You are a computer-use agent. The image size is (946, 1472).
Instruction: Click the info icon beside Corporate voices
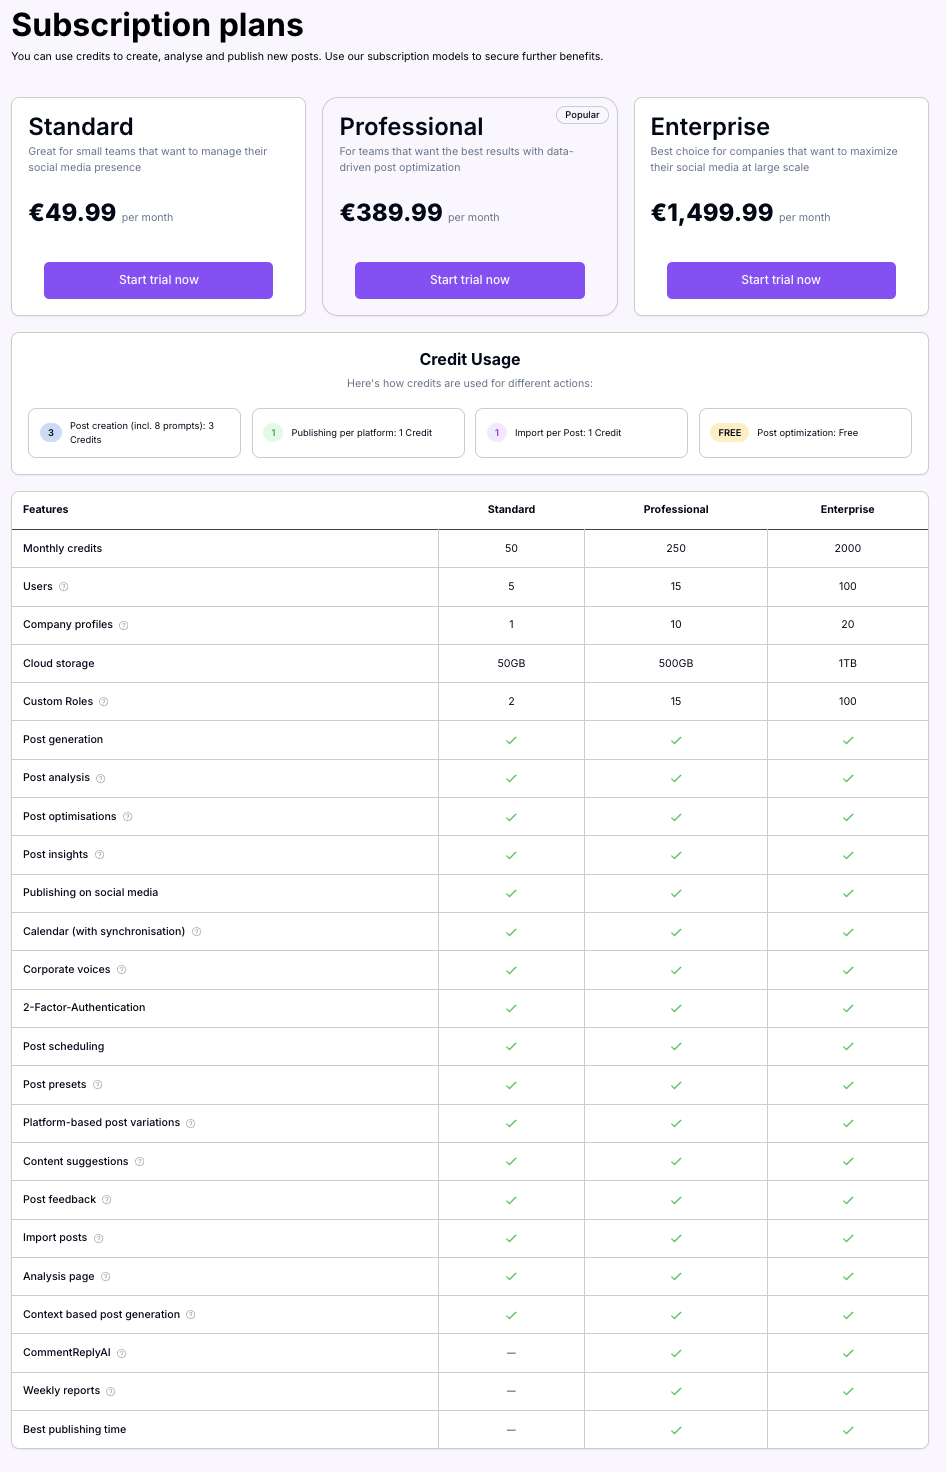pyautogui.click(x=122, y=970)
